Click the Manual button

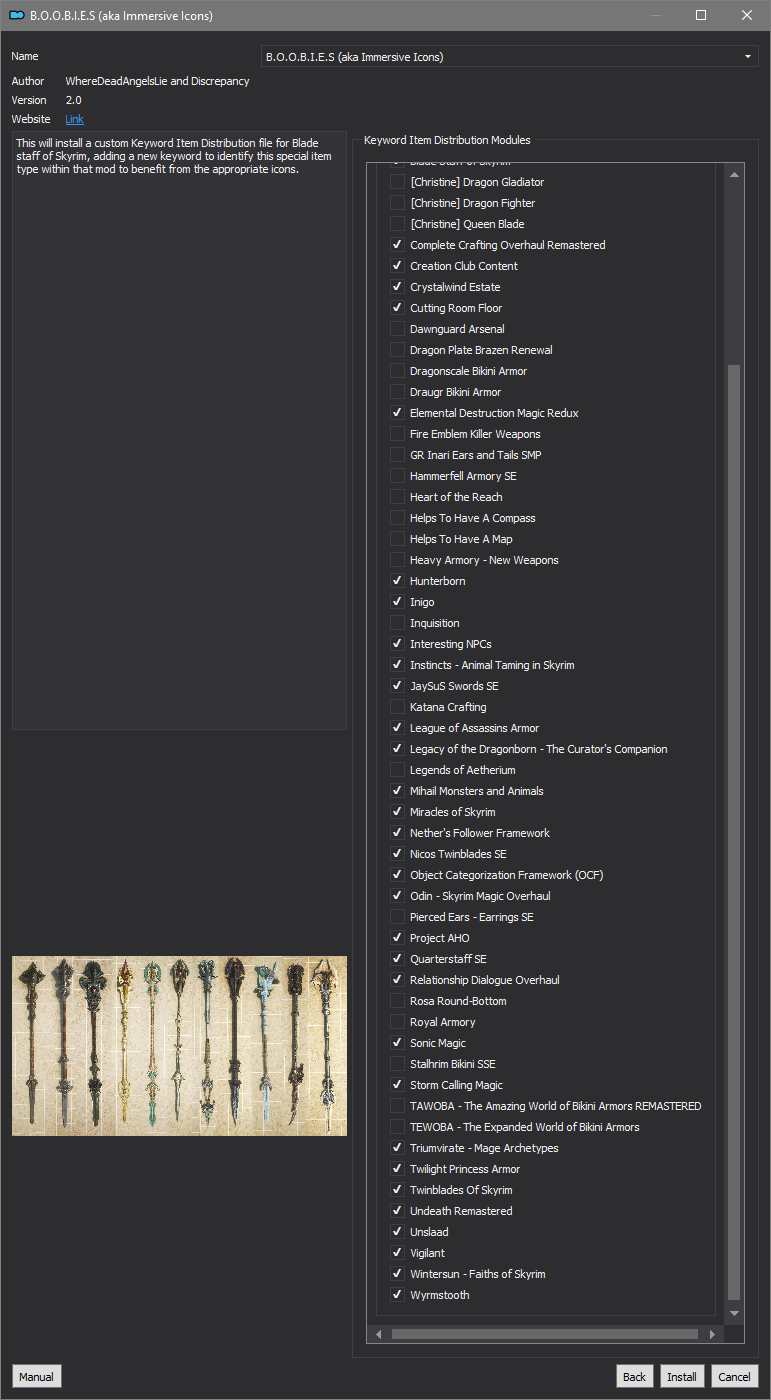tap(36, 1376)
